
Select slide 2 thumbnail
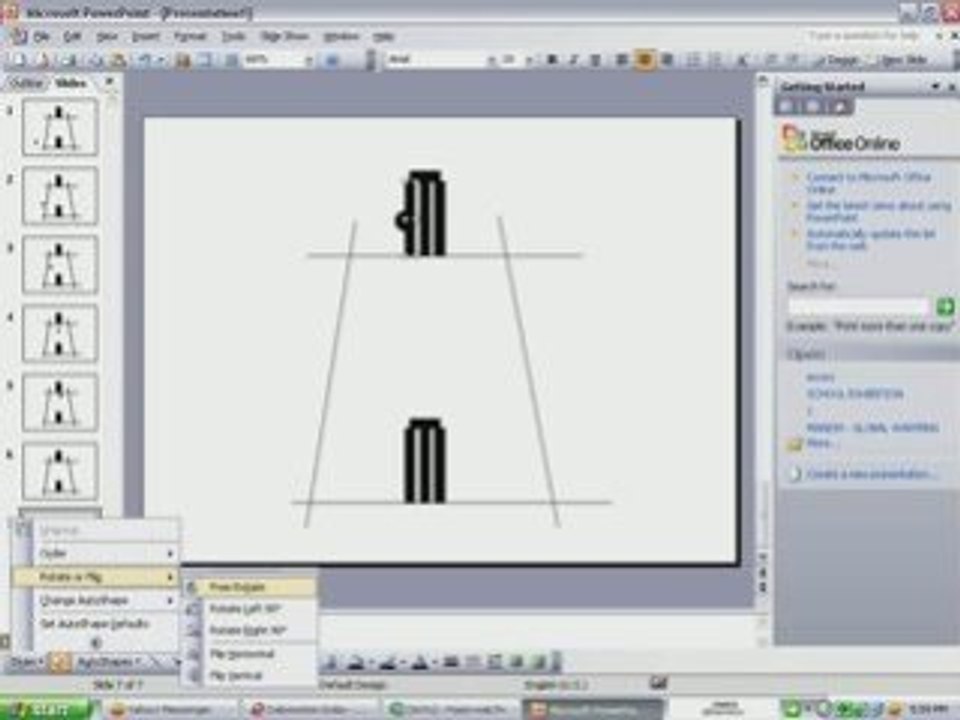pos(59,196)
